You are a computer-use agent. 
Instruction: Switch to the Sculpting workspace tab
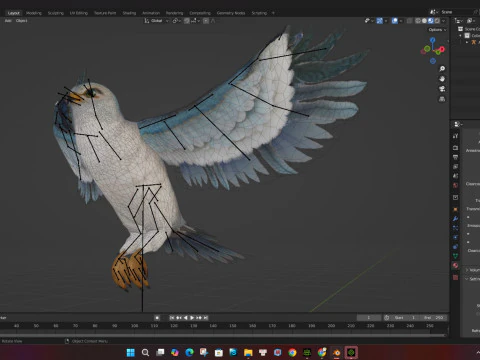coord(55,13)
